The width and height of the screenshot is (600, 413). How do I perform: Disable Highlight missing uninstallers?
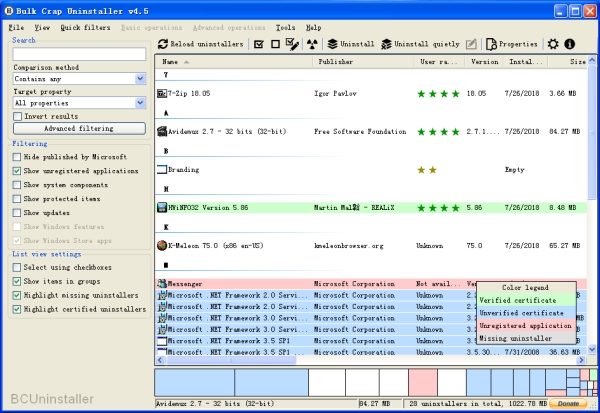(16, 295)
